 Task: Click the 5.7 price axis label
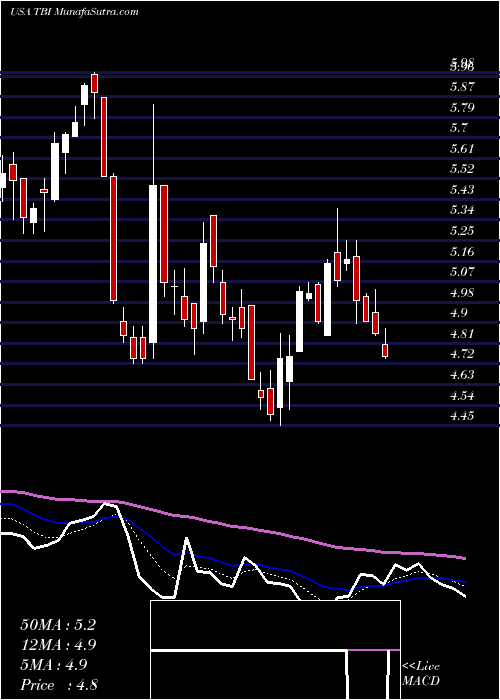(458, 128)
